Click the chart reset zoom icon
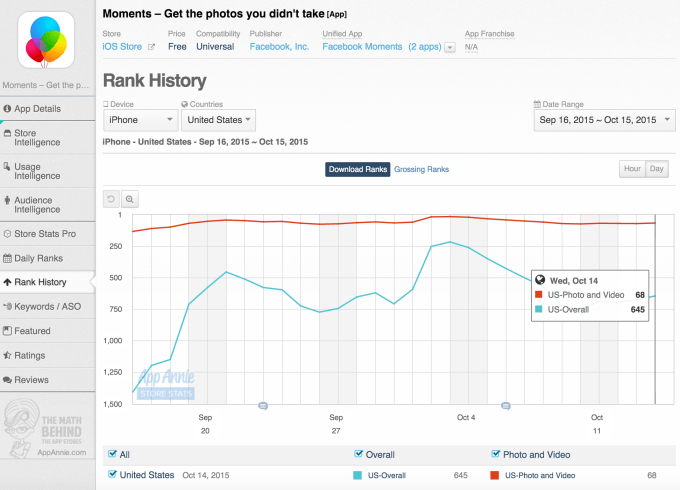 coord(111,199)
